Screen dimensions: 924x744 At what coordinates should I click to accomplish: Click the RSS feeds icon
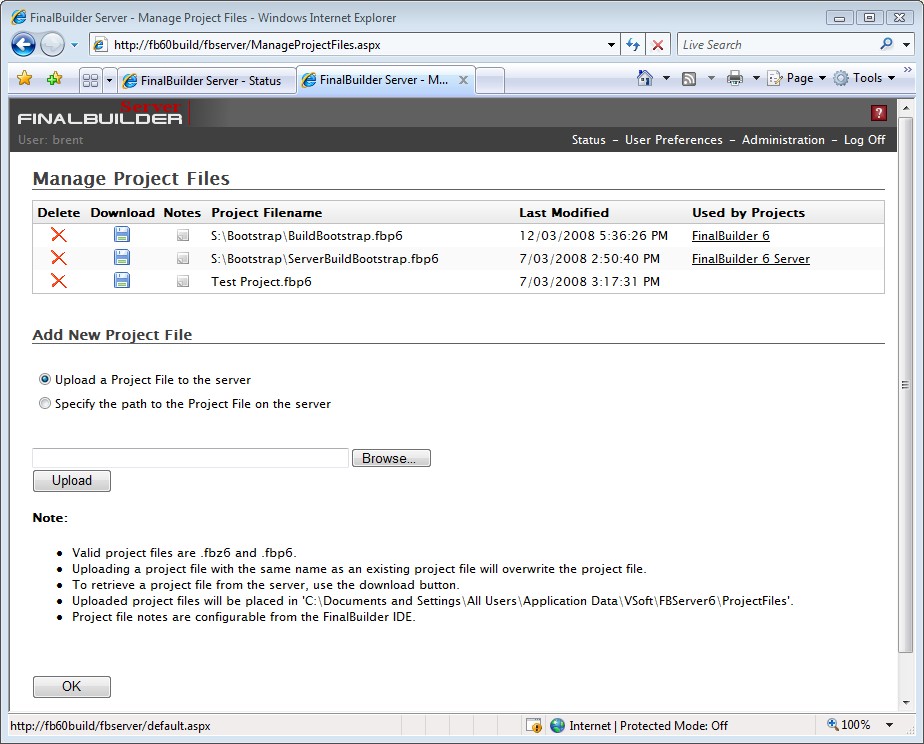[689, 78]
